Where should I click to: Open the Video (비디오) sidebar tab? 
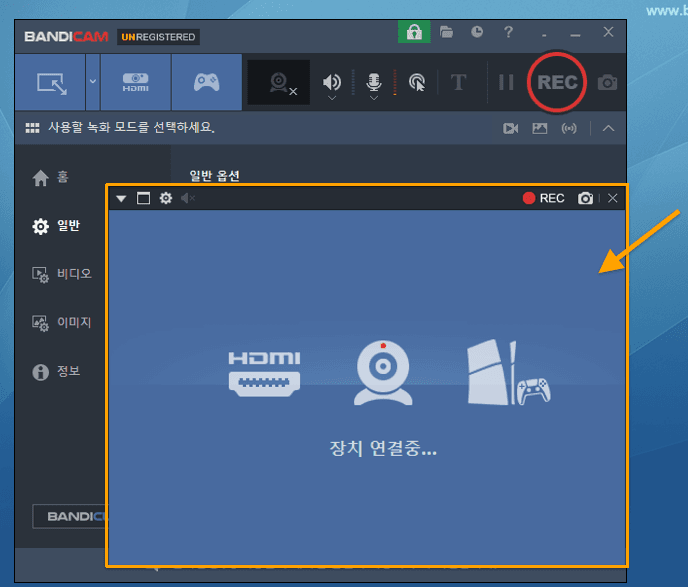[x=62, y=275]
